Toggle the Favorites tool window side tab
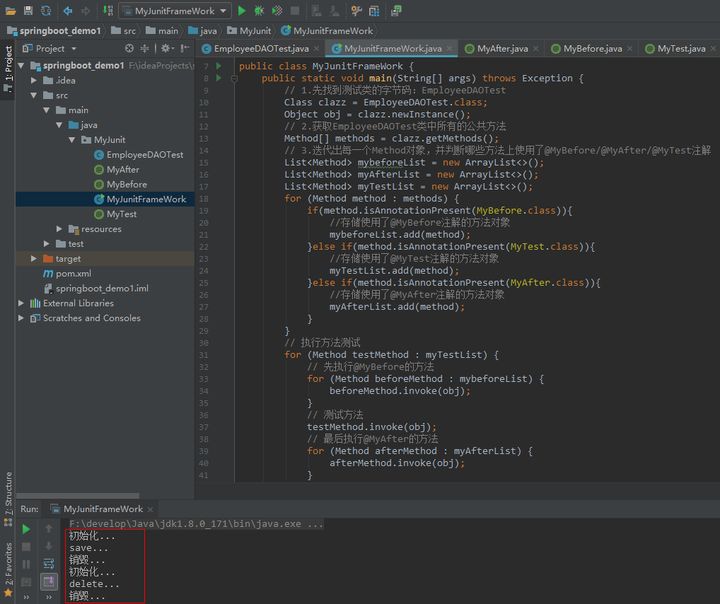 coord(8,570)
